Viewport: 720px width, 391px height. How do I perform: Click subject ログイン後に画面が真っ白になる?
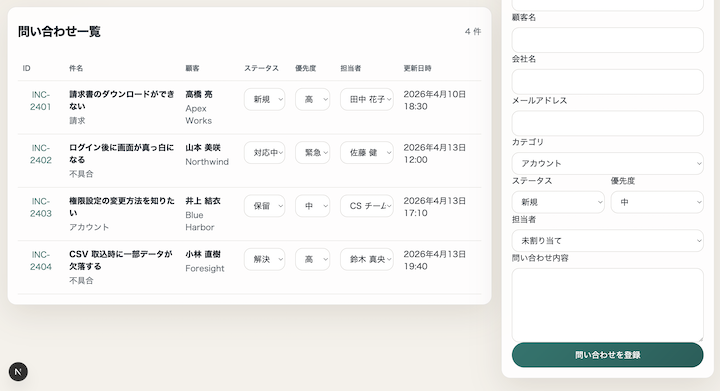pyautogui.click(x=122, y=153)
